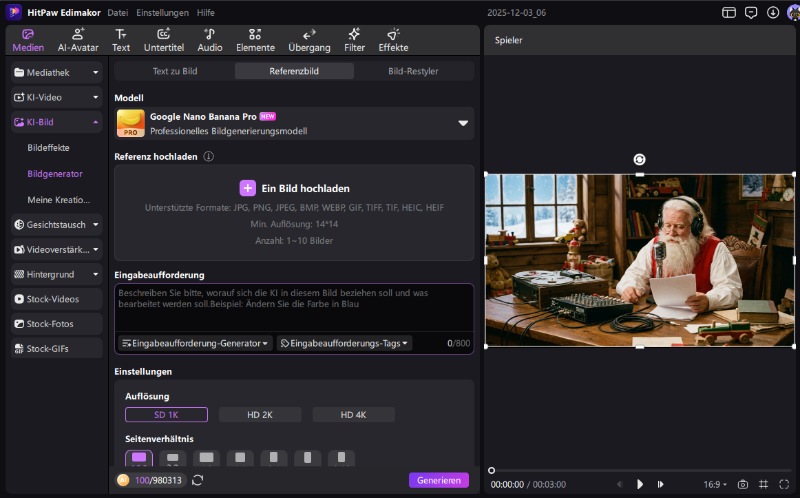800x498 pixels.
Task: Click Ein Bild hochladen to upload
Action: [x=294, y=188]
